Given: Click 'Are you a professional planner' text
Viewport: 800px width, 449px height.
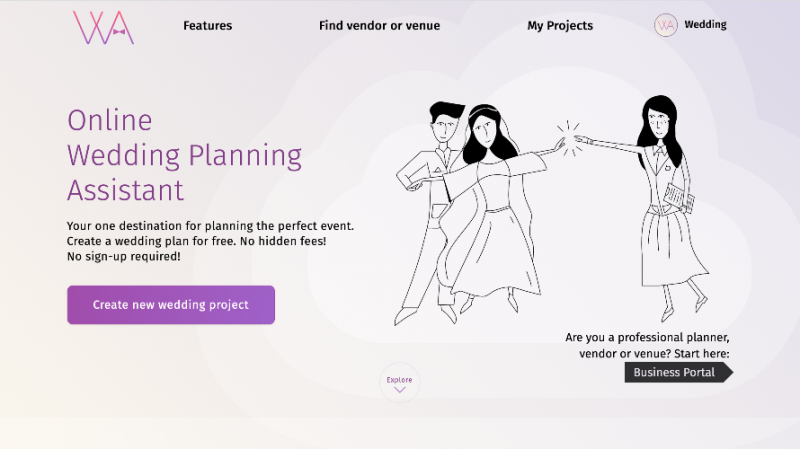Looking at the screenshot, I should (x=649, y=338).
